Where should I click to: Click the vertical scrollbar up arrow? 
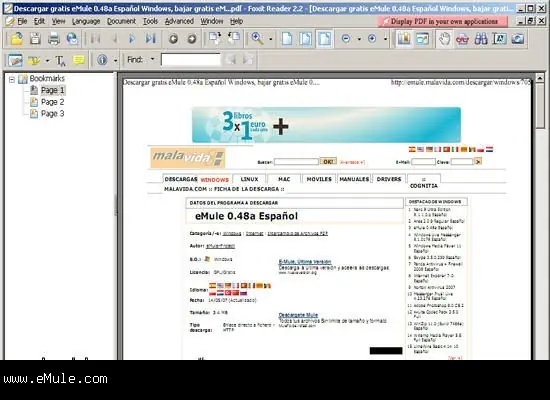tap(540, 78)
